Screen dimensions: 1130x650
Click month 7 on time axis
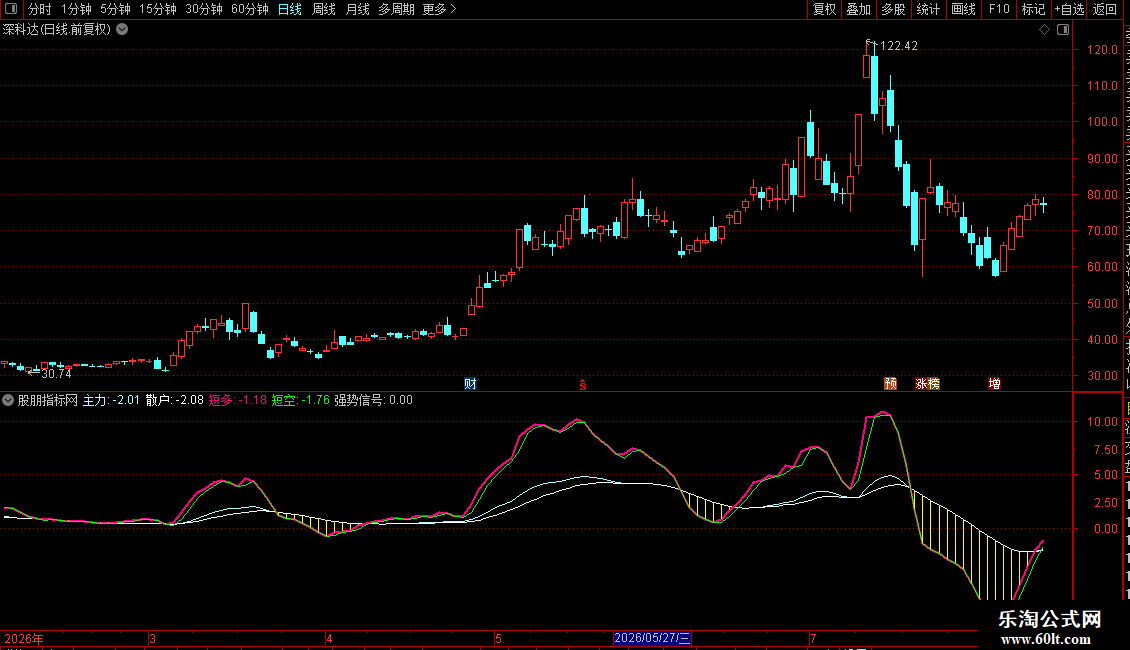coord(813,638)
